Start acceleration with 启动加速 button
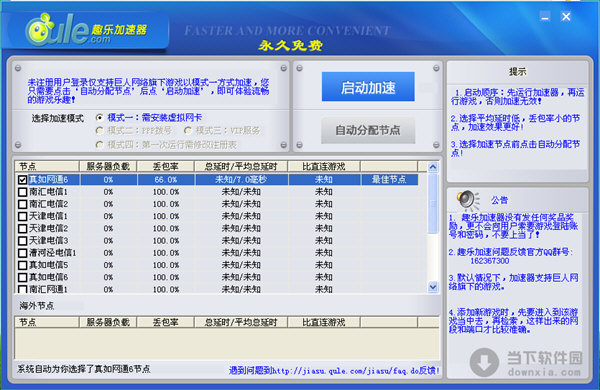600x390 pixels. click(368, 87)
